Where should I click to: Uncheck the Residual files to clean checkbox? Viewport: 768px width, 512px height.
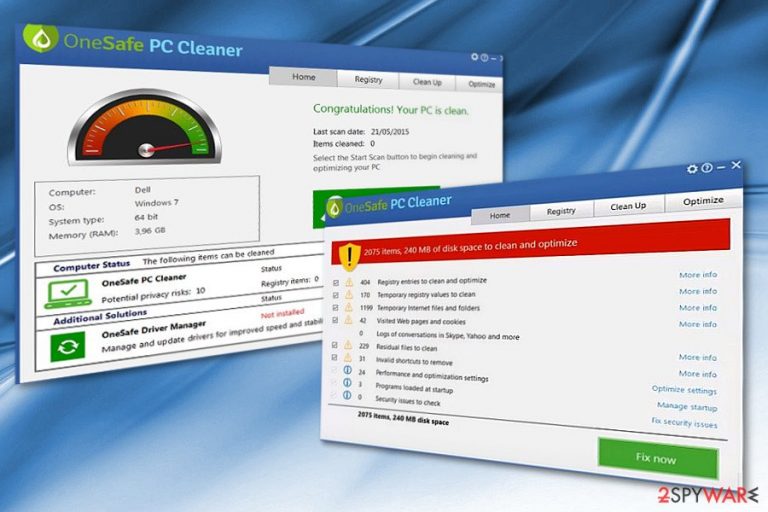[x=335, y=345]
